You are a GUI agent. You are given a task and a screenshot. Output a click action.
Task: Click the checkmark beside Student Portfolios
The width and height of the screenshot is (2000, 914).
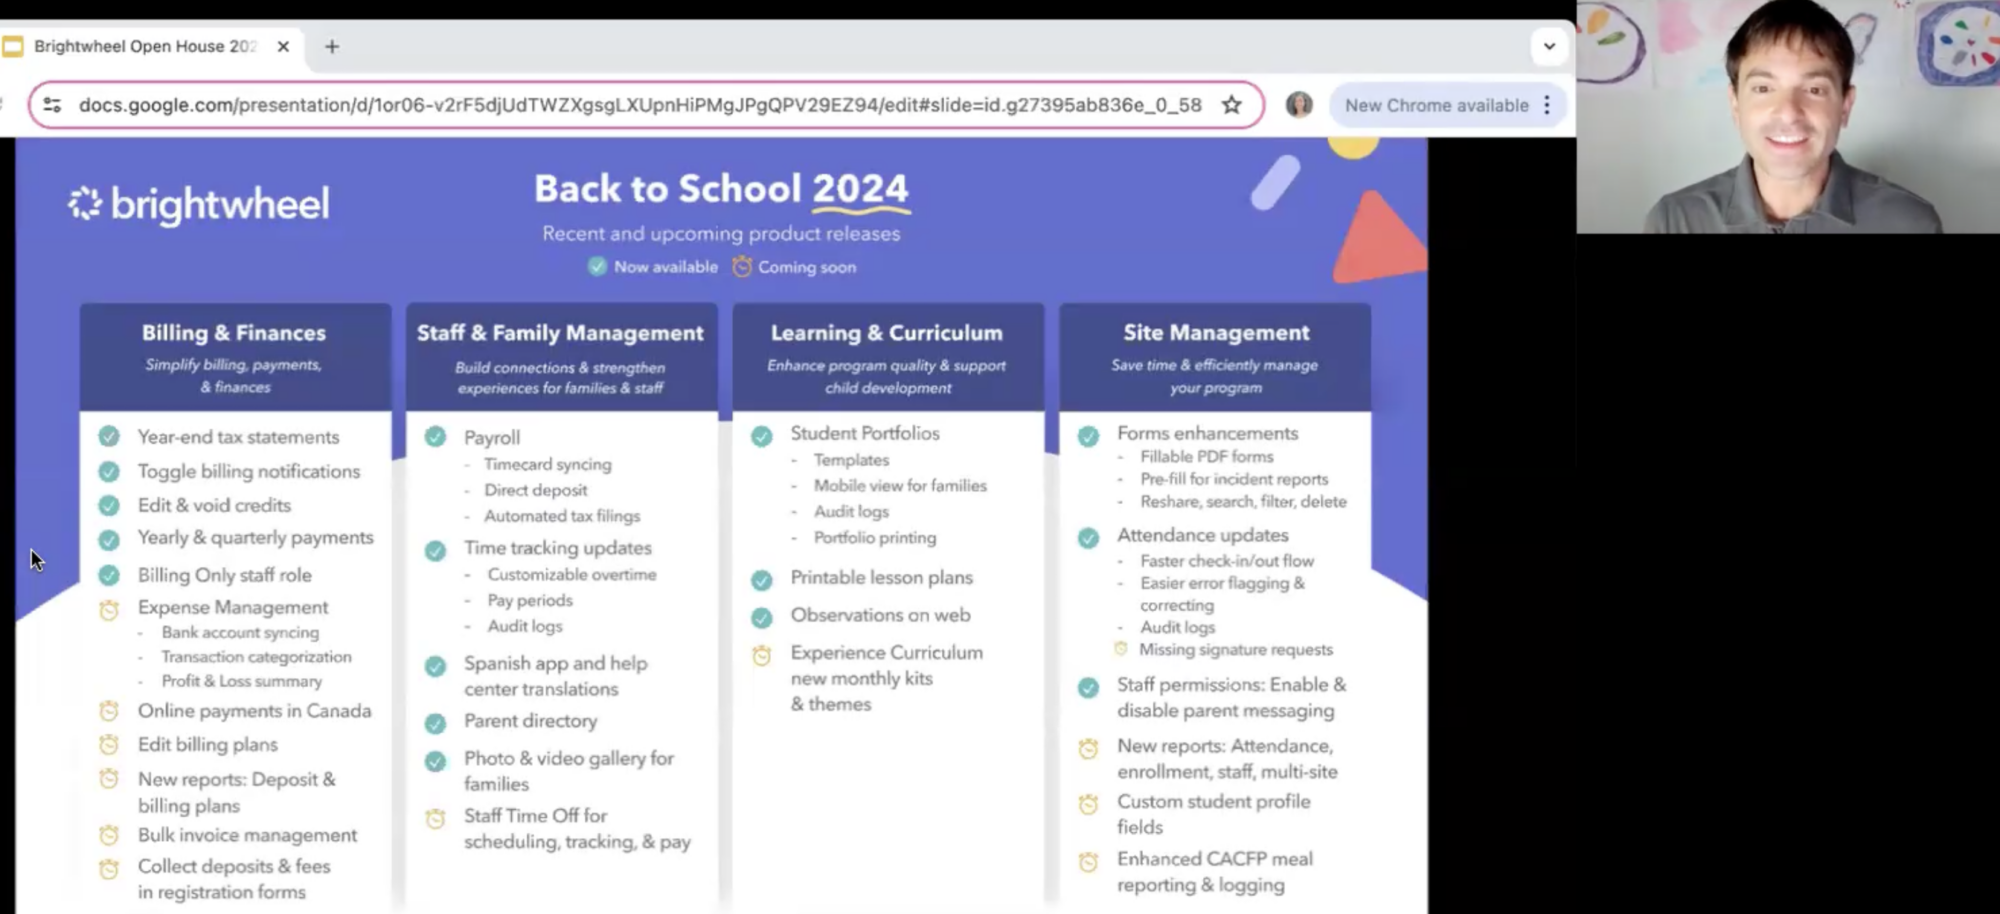click(x=762, y=436)
